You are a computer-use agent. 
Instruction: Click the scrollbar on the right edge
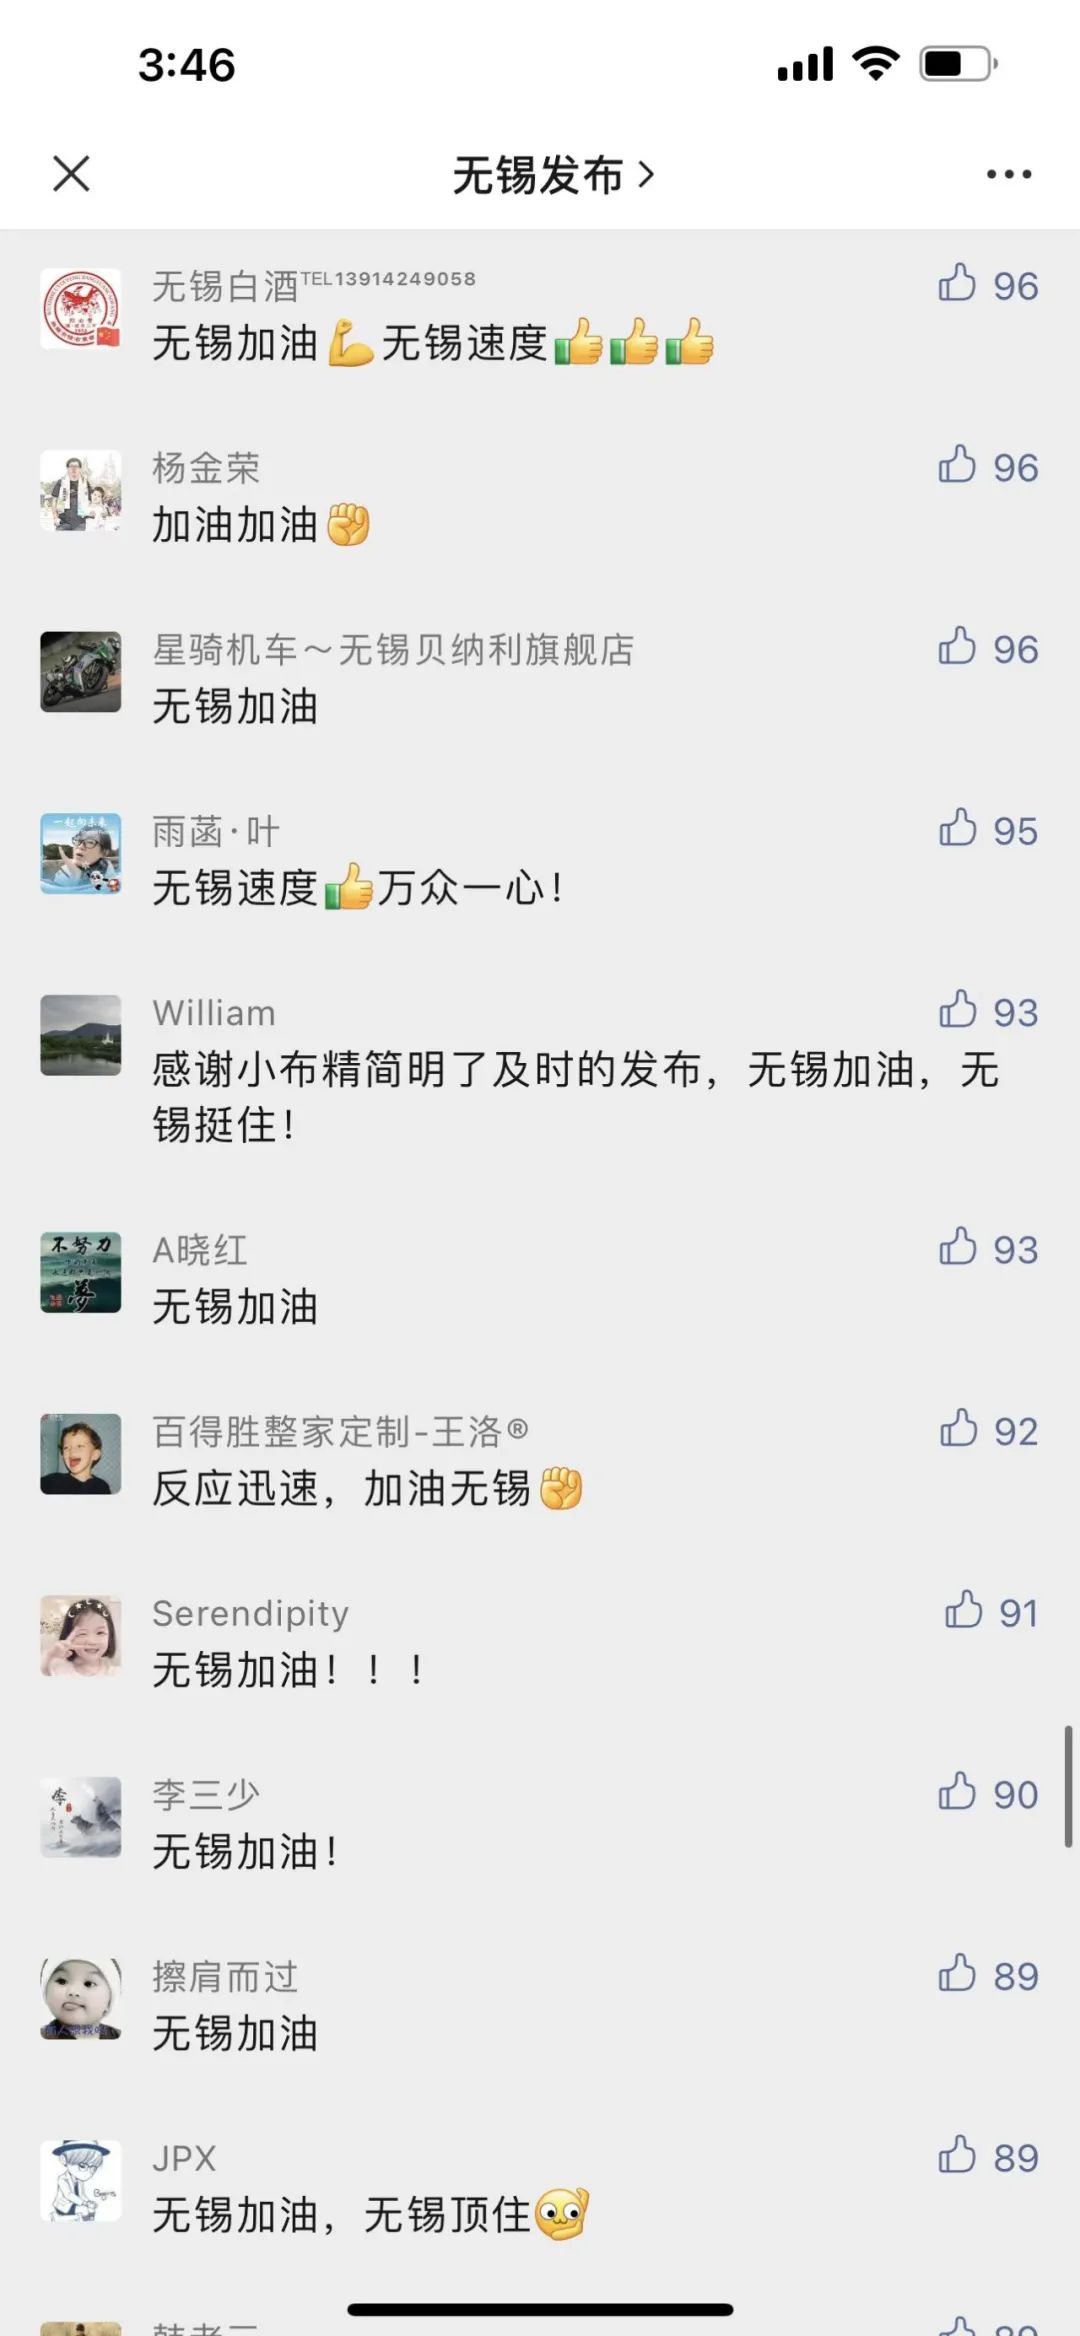point(1068,1786)
